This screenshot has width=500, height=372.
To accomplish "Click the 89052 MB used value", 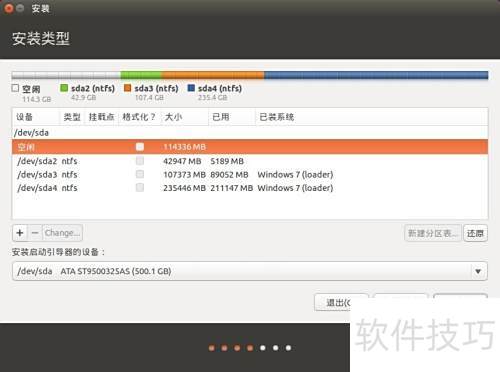I will (x=229, y=174).
